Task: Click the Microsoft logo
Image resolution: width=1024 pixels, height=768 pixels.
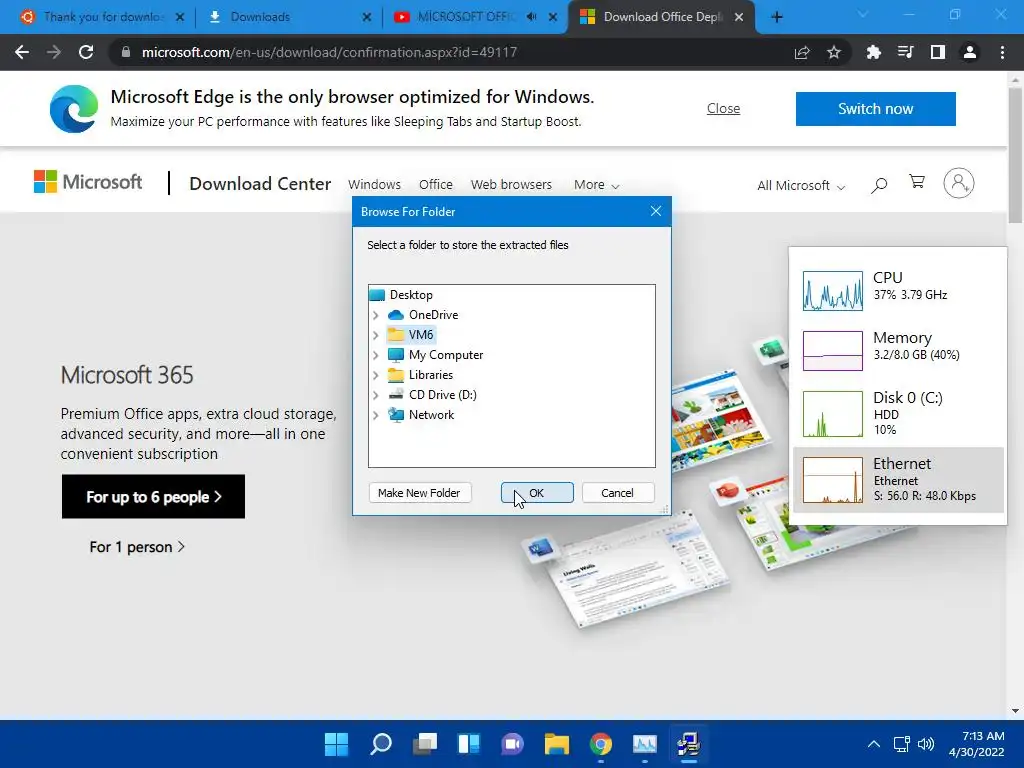Action: click(x=88, y=182)
